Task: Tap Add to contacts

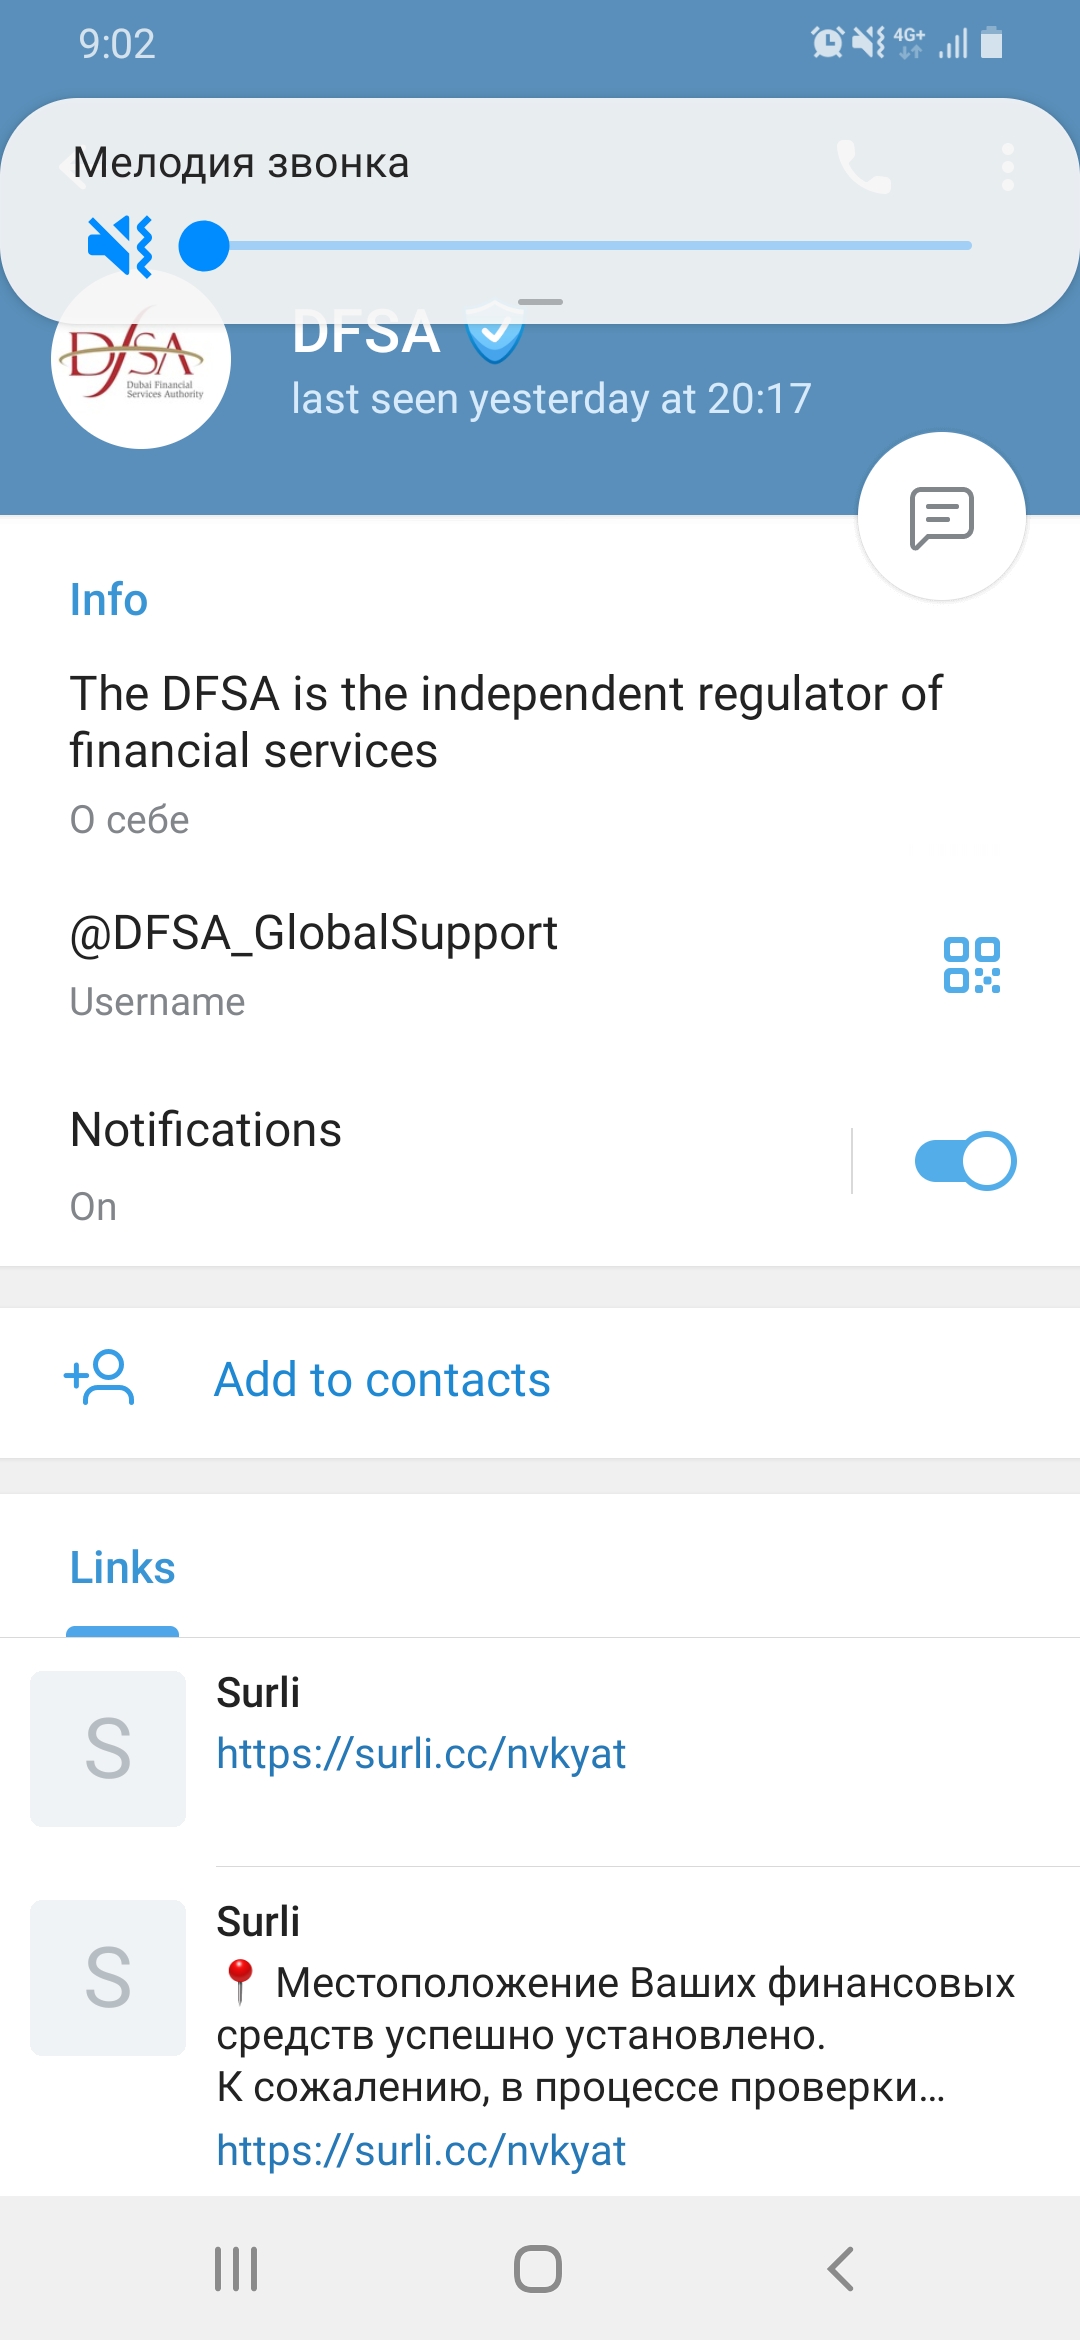Action: [x=382, y=1380]
